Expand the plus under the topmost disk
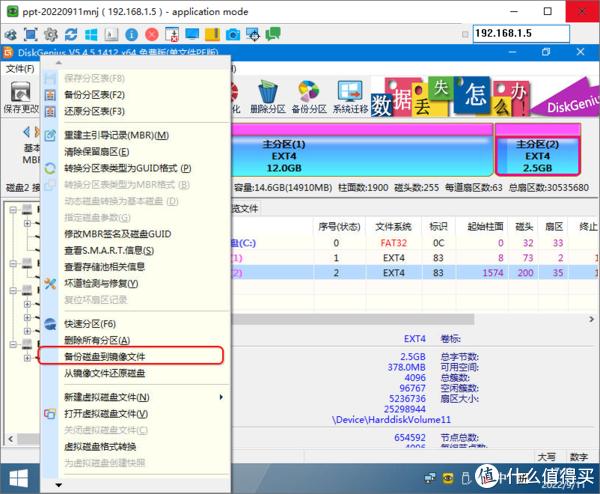Image resolution: width=600 pixels, height=494 pixels. point(27,223)
